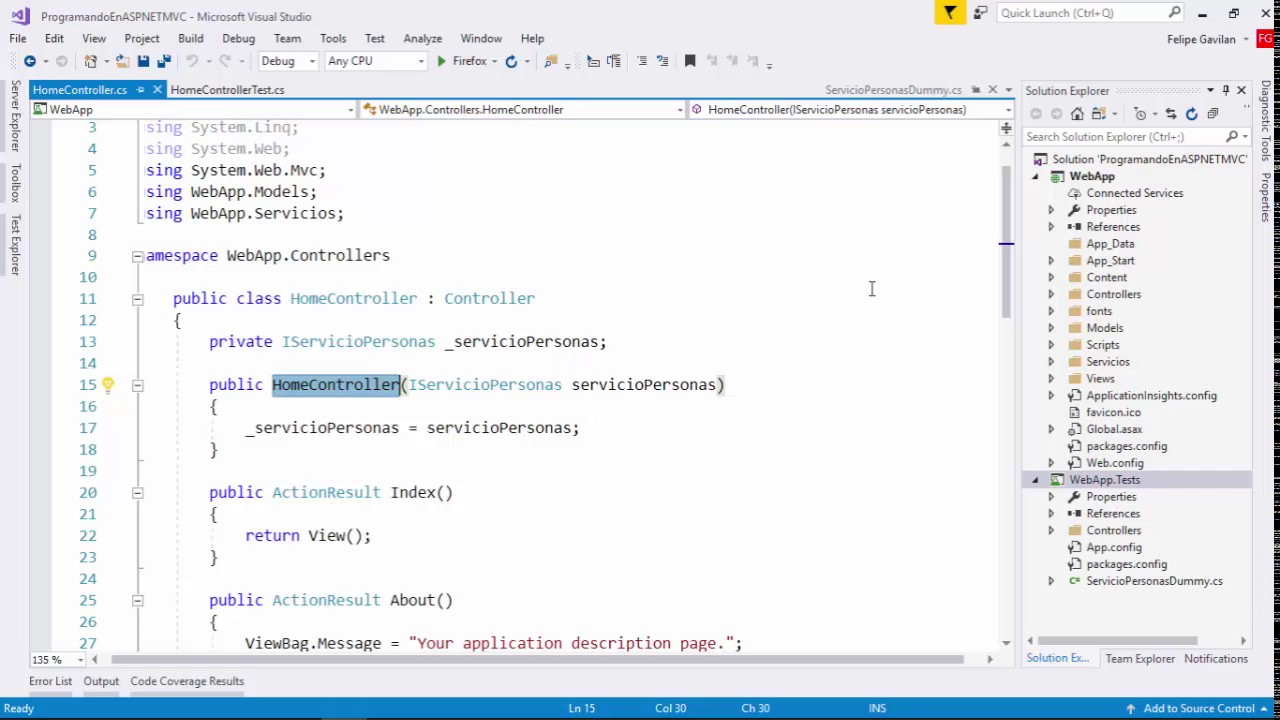This screenshot has height=720, width=1280.
Task: Collapse the WebApp.Tests project node
Action: click(x=1035, y=480)
